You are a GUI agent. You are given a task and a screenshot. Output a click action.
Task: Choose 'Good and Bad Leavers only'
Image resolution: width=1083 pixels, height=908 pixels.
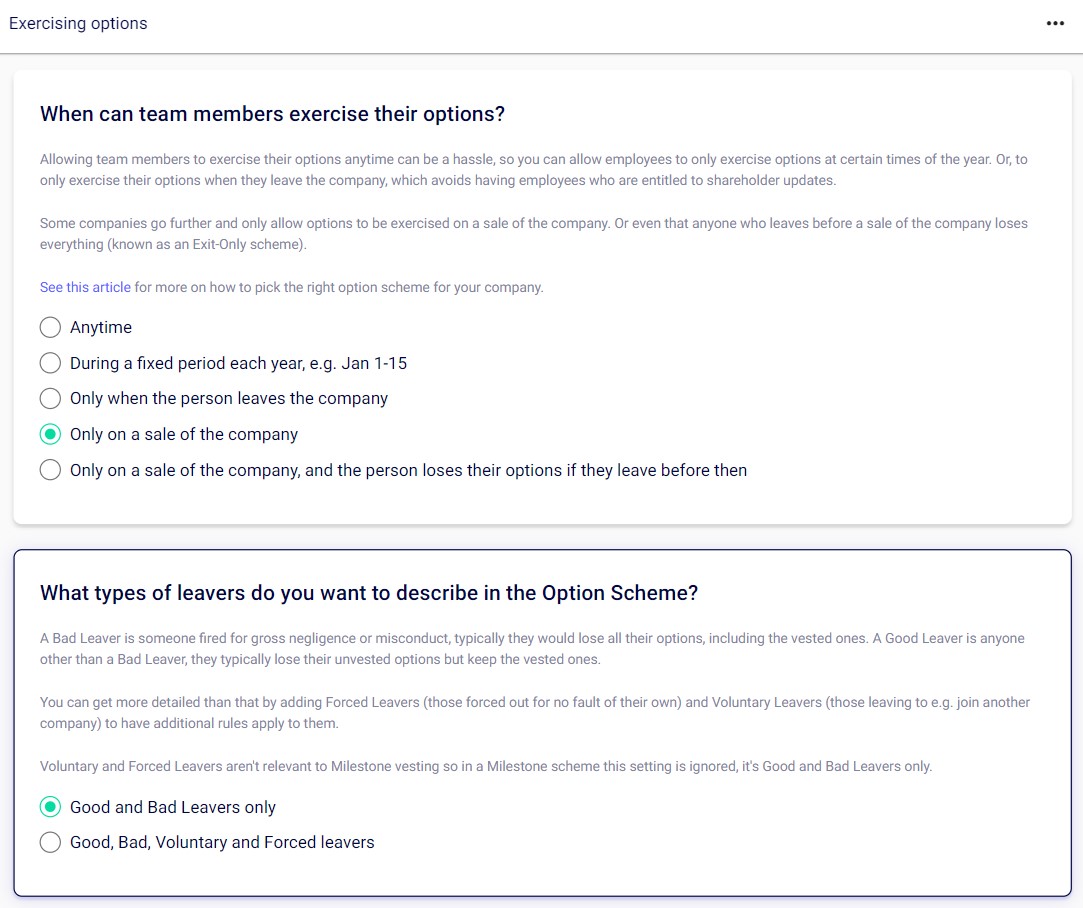click(x=50, y=807)
